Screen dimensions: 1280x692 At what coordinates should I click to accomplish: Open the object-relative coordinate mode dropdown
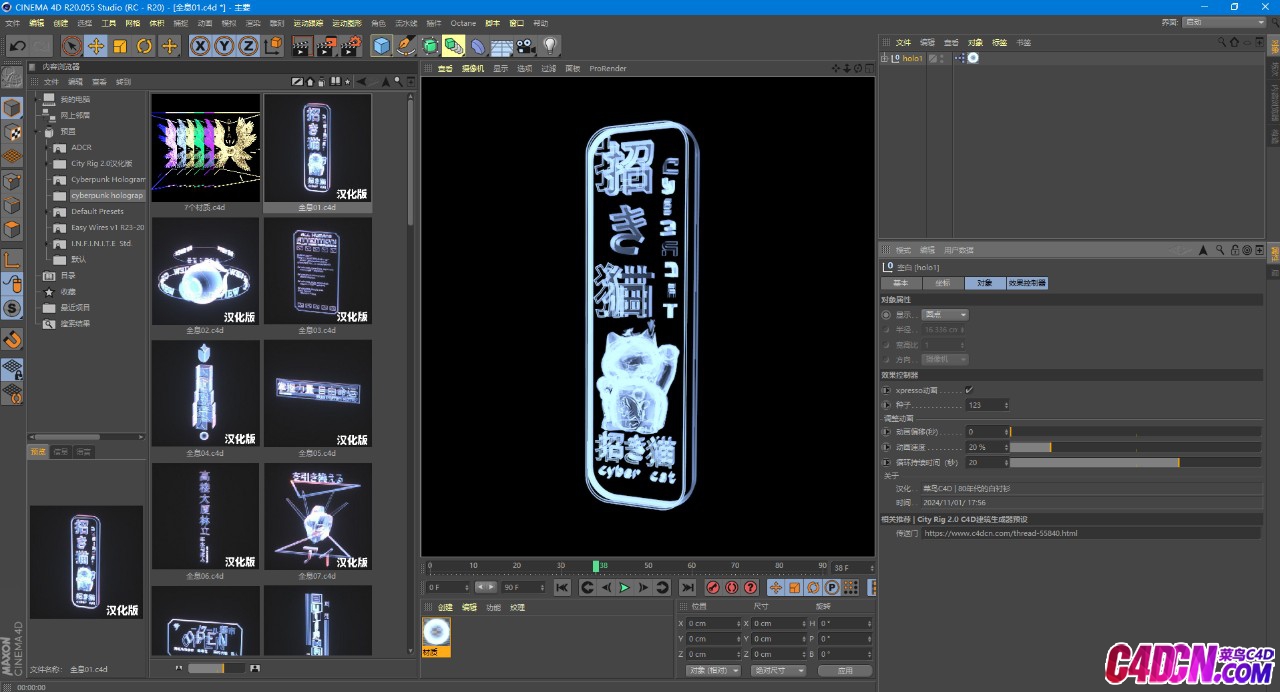pyautogui.click(x=714, y=670)
